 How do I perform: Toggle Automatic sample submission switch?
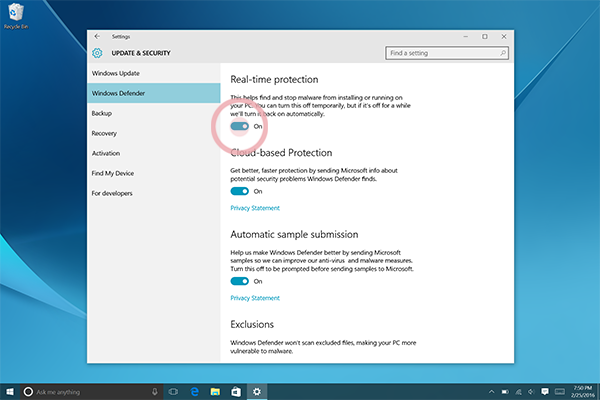[x=240, y=281]
